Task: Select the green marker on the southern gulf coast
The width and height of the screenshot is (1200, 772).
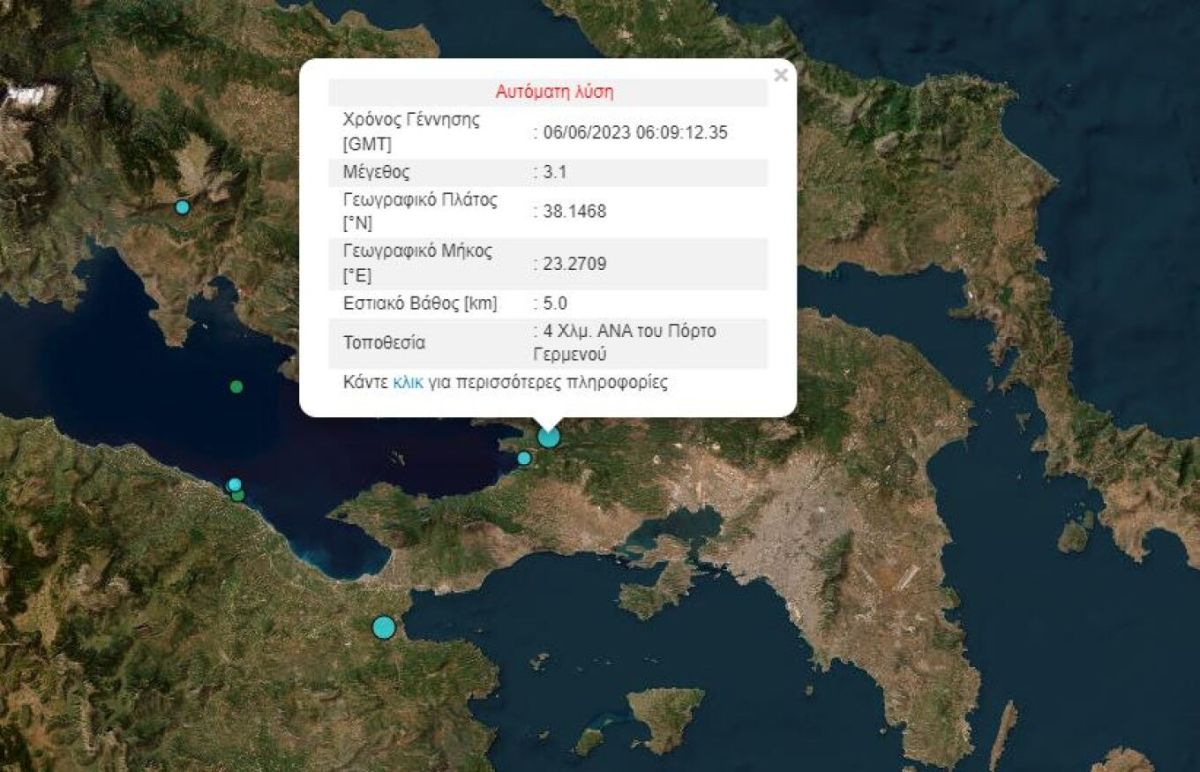Action: [238, 494]
